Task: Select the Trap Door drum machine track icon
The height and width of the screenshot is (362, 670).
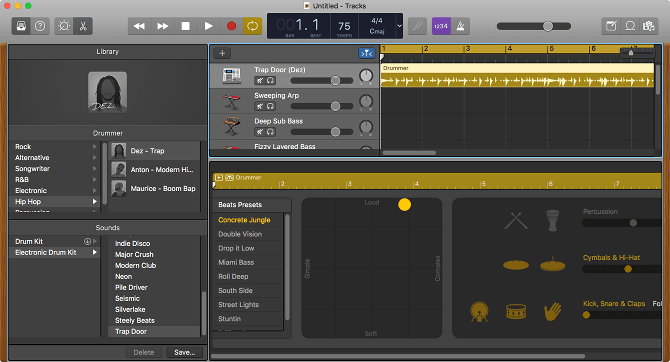Action: click(x=232, y=76)
